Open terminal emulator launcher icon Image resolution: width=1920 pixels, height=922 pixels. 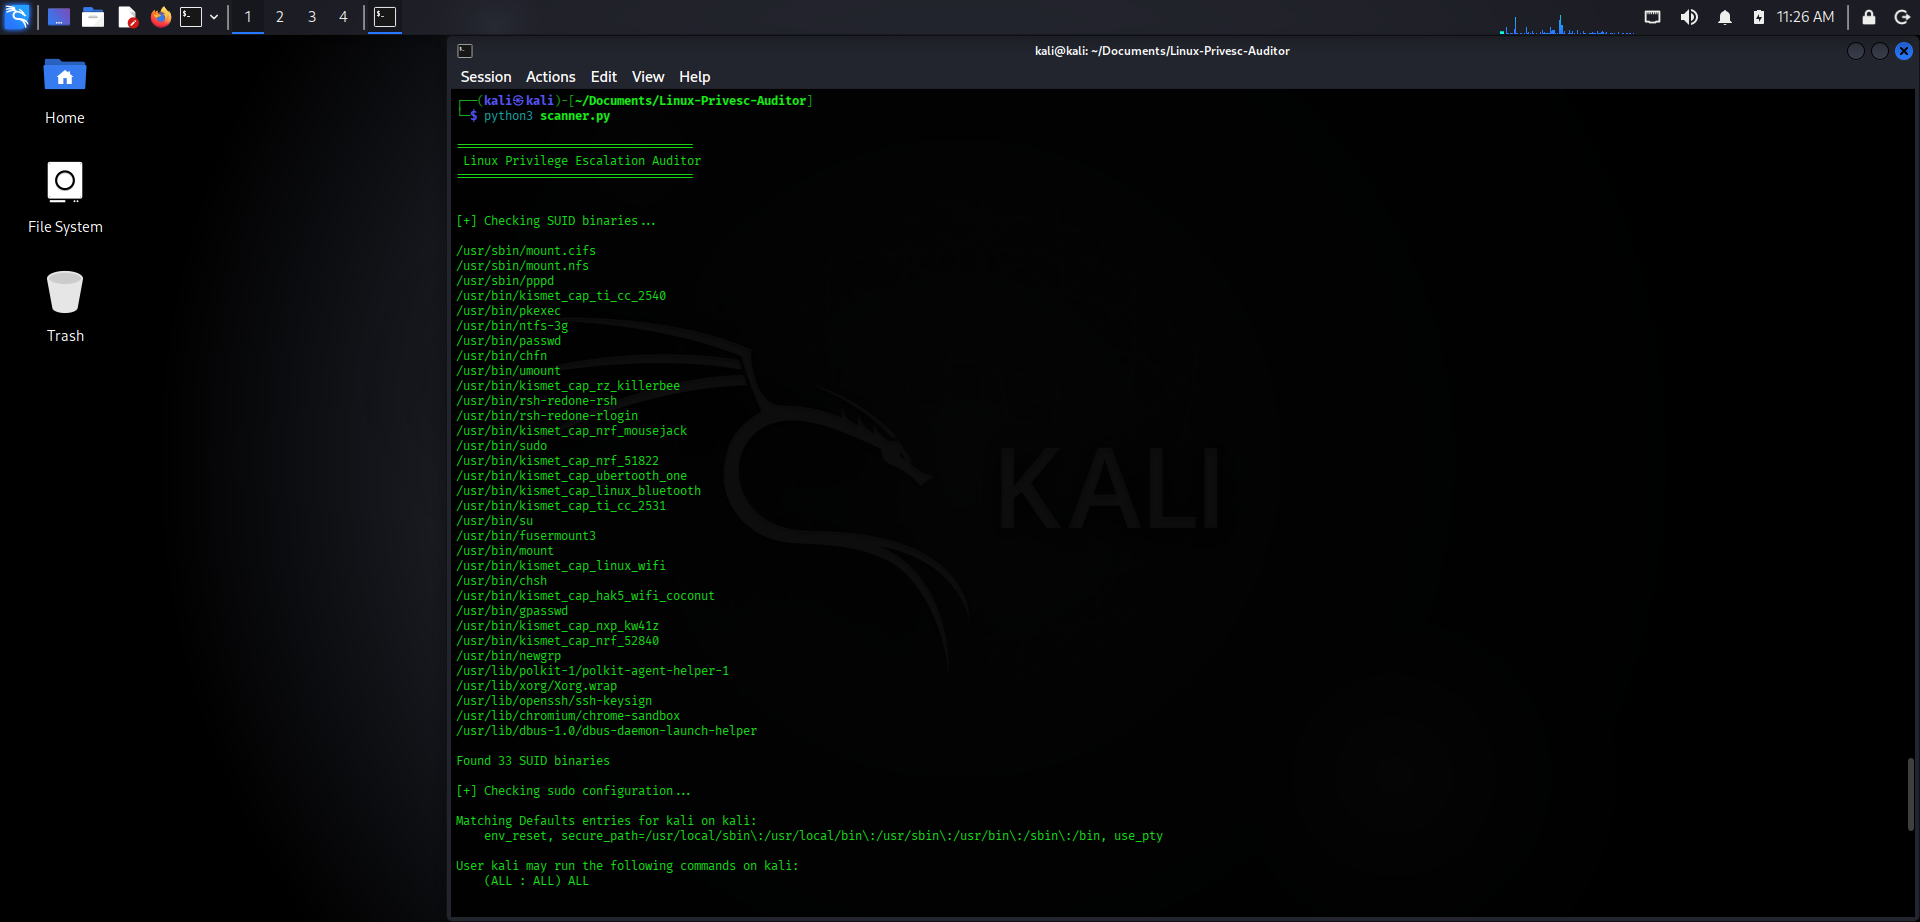pos(191,17)
